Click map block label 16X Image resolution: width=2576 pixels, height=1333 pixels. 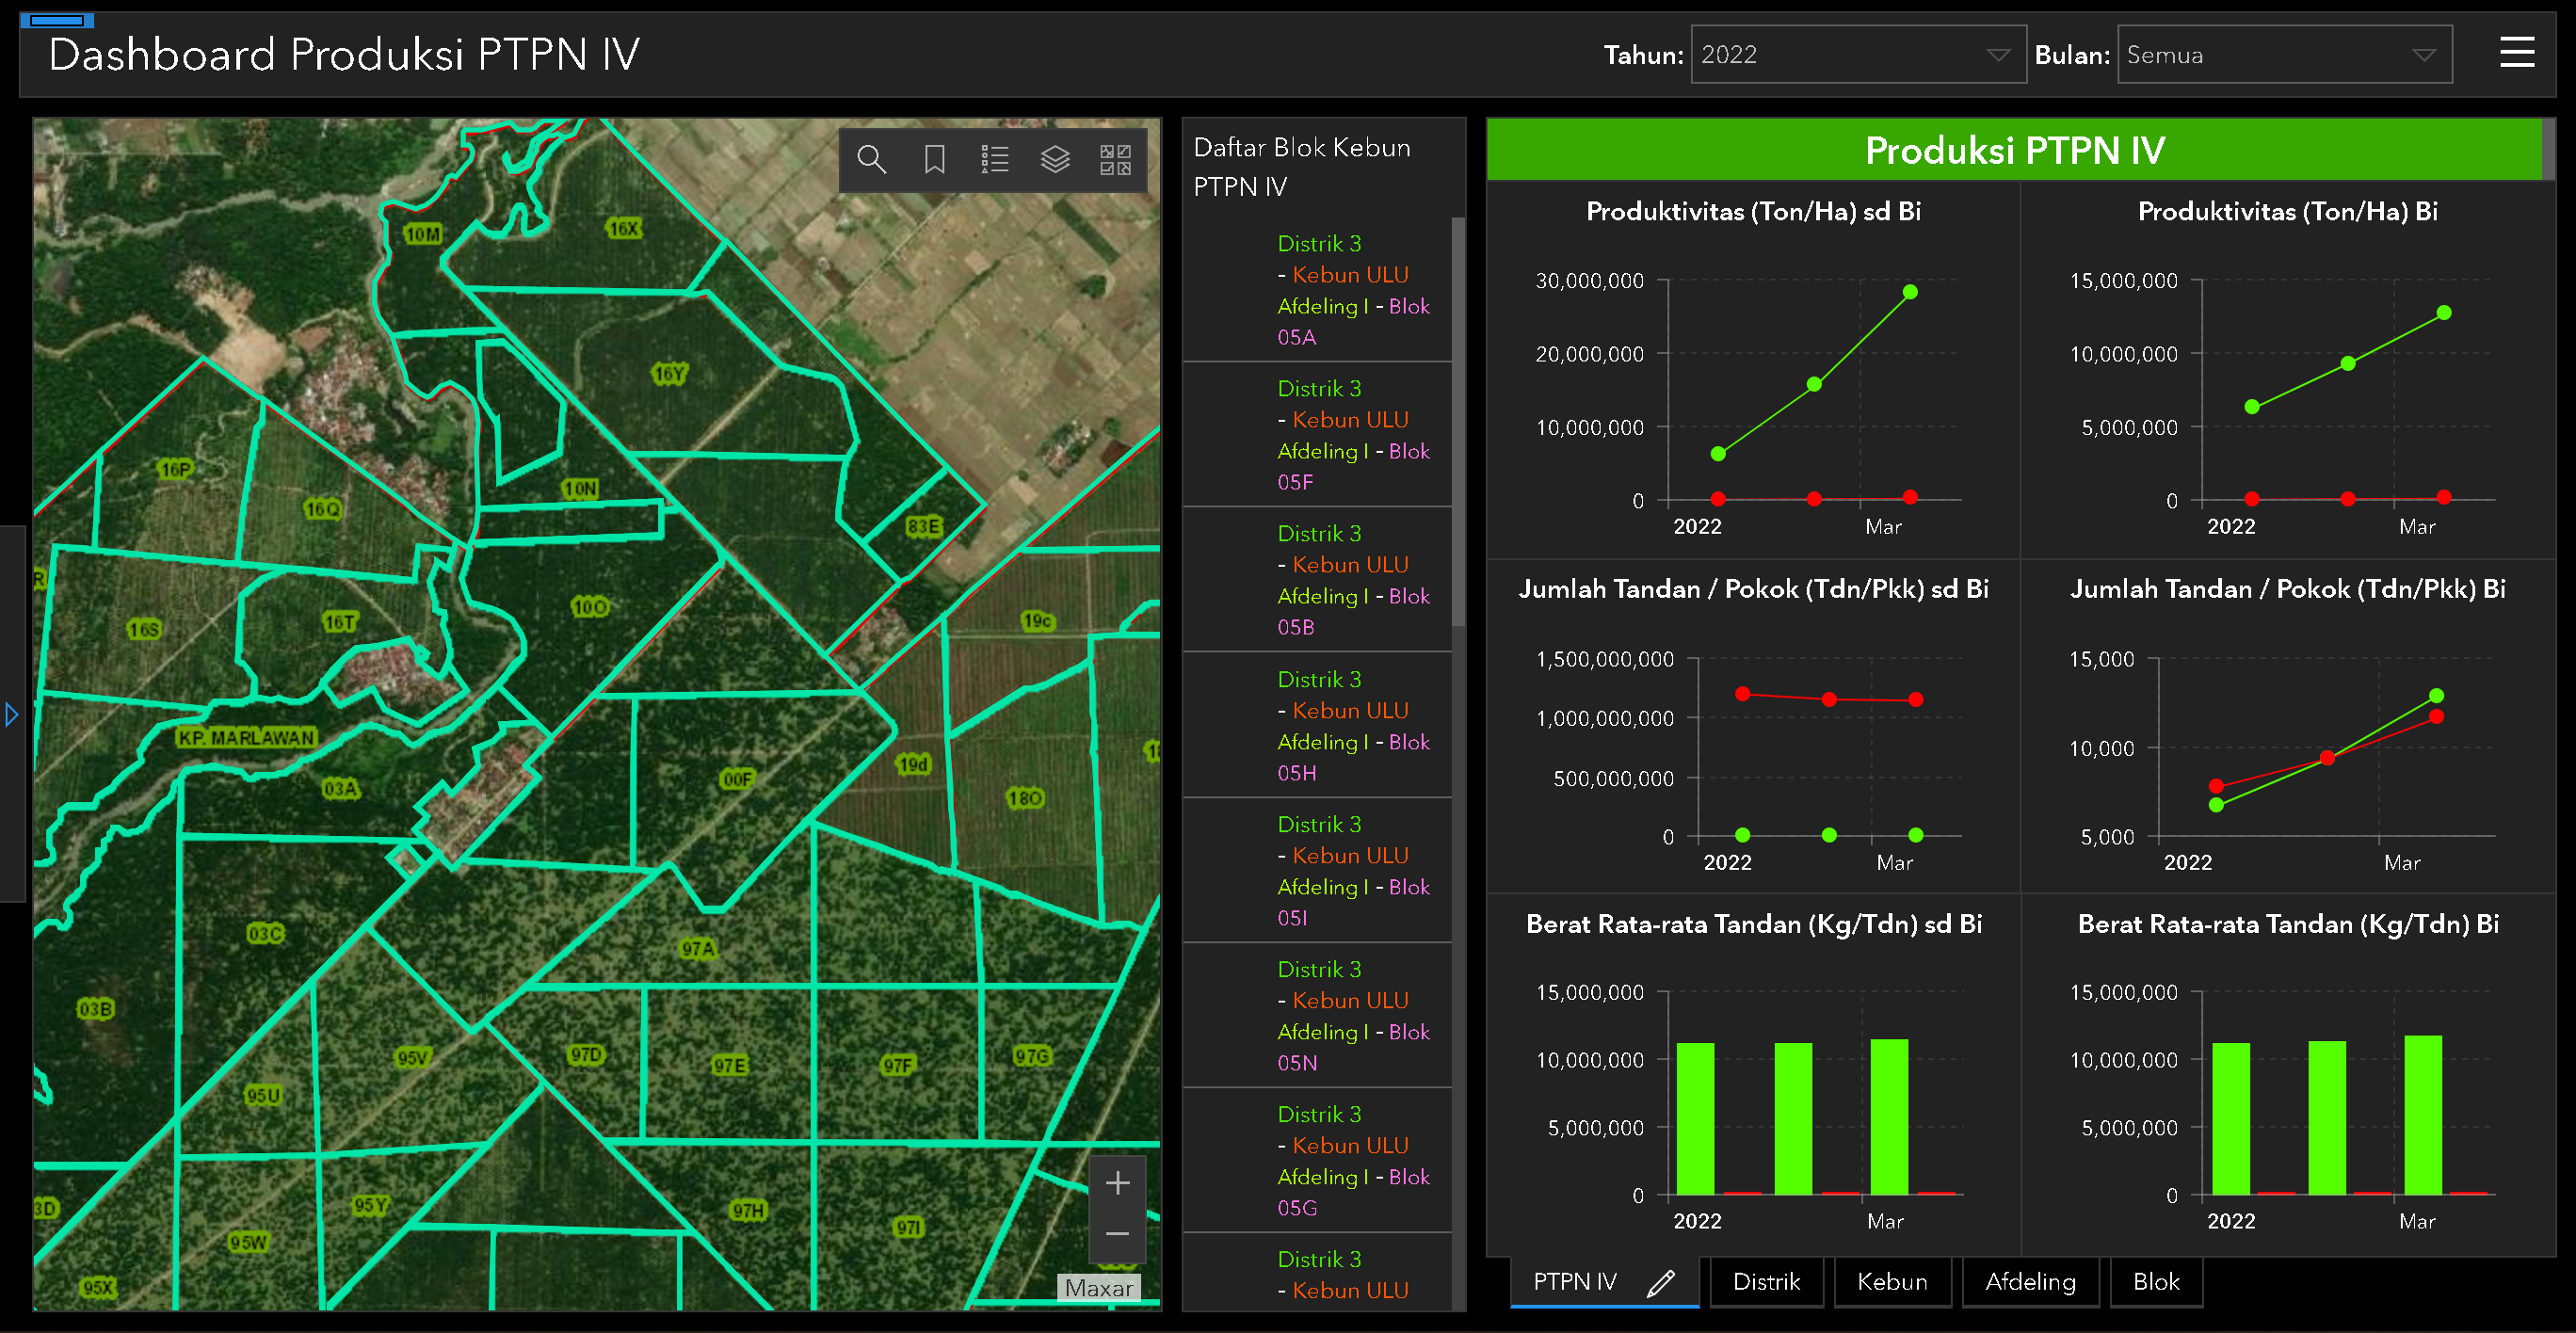(623, 228)
